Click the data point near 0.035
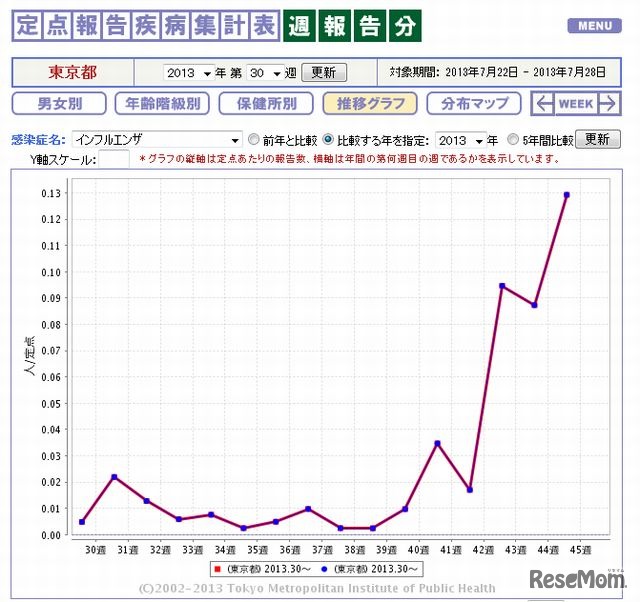Screen dimensions: 640x602 438,444
